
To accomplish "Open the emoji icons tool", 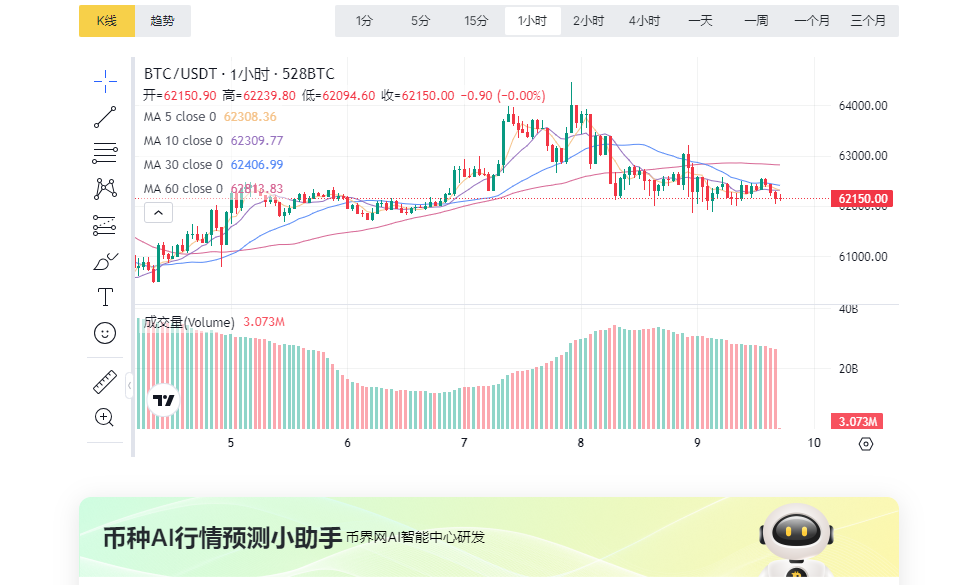I will click(x=105, y=333).
